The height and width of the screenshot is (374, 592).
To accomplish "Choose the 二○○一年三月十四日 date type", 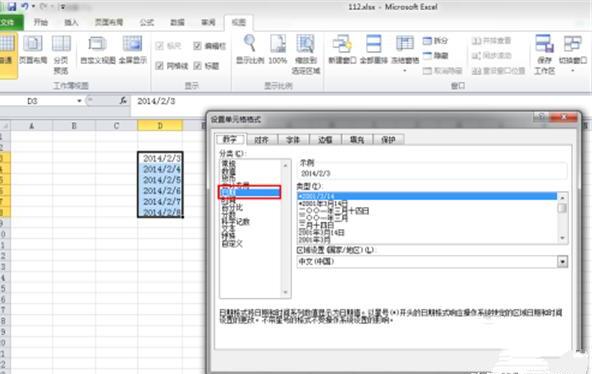I will [334, 211].
